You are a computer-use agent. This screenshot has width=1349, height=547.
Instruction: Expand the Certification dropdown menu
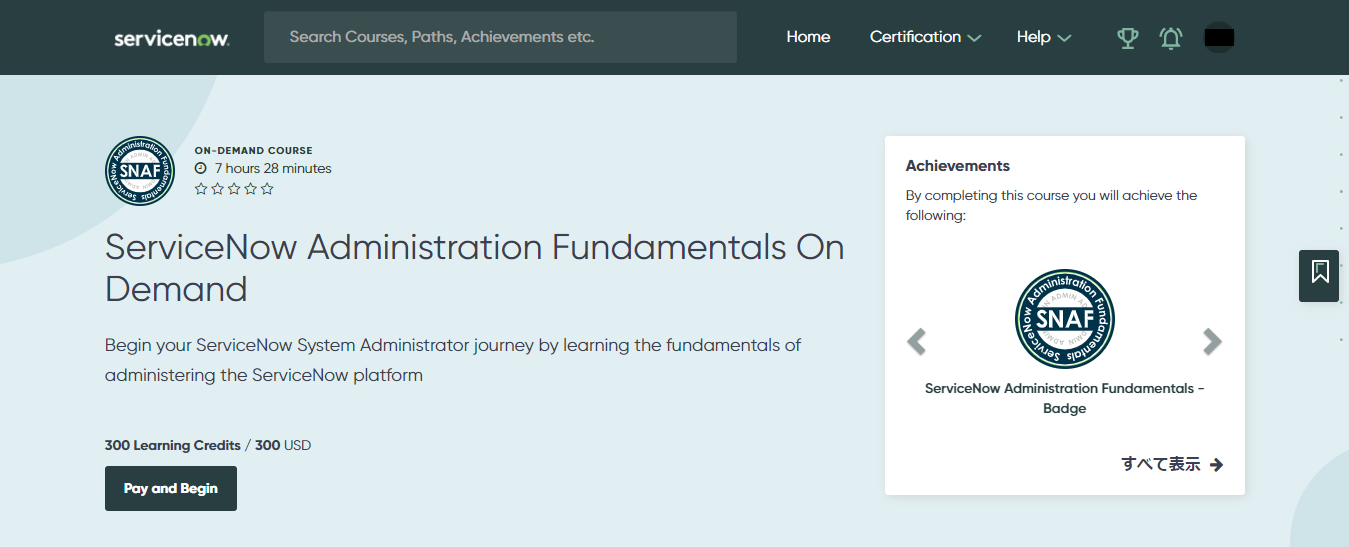click(924, 37)
